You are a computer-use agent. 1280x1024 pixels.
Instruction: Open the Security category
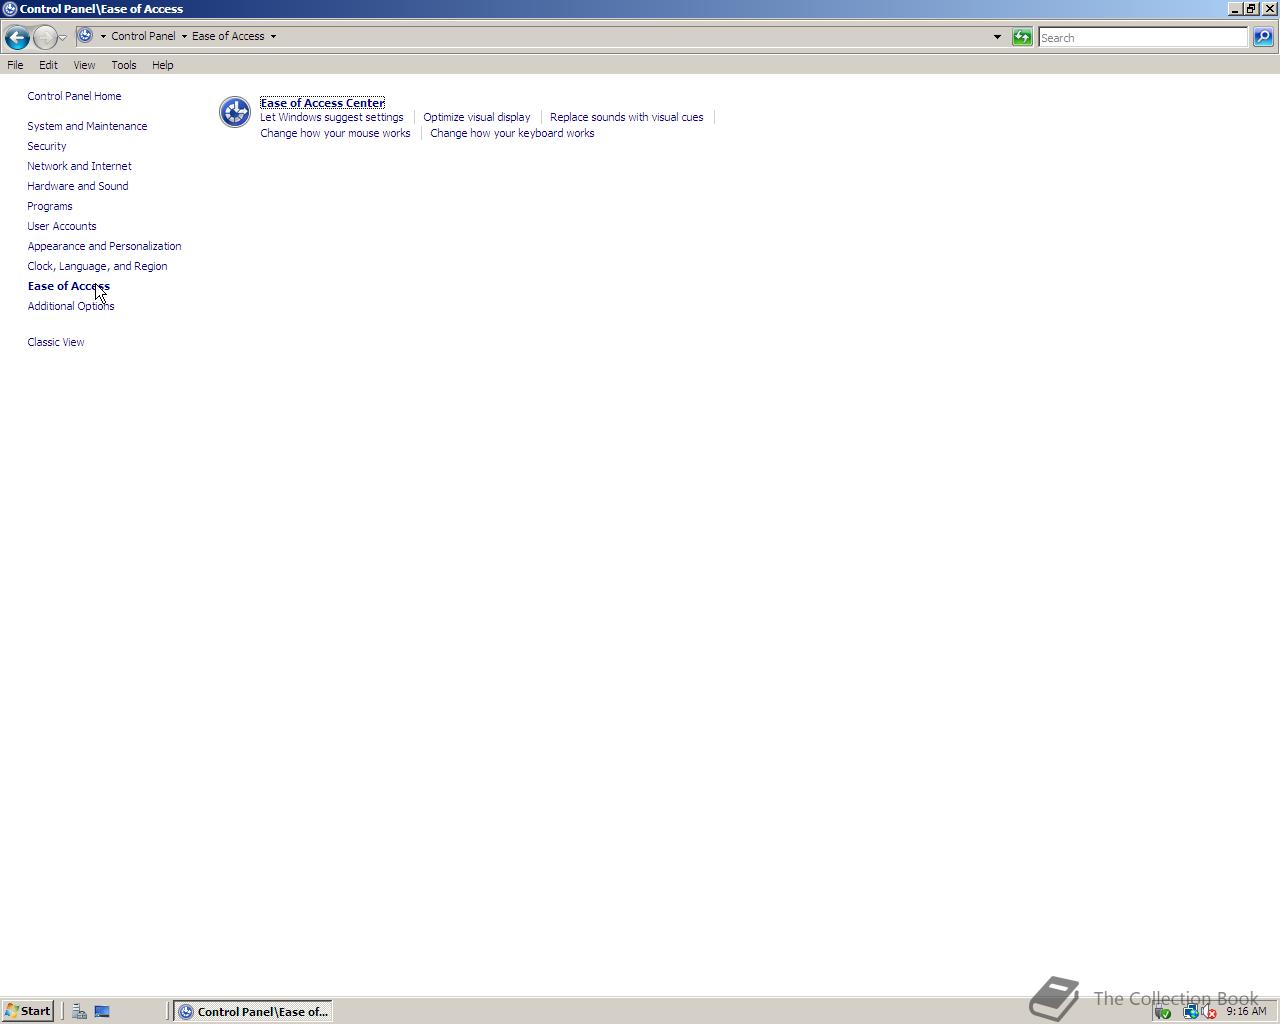tap(47, 146)
